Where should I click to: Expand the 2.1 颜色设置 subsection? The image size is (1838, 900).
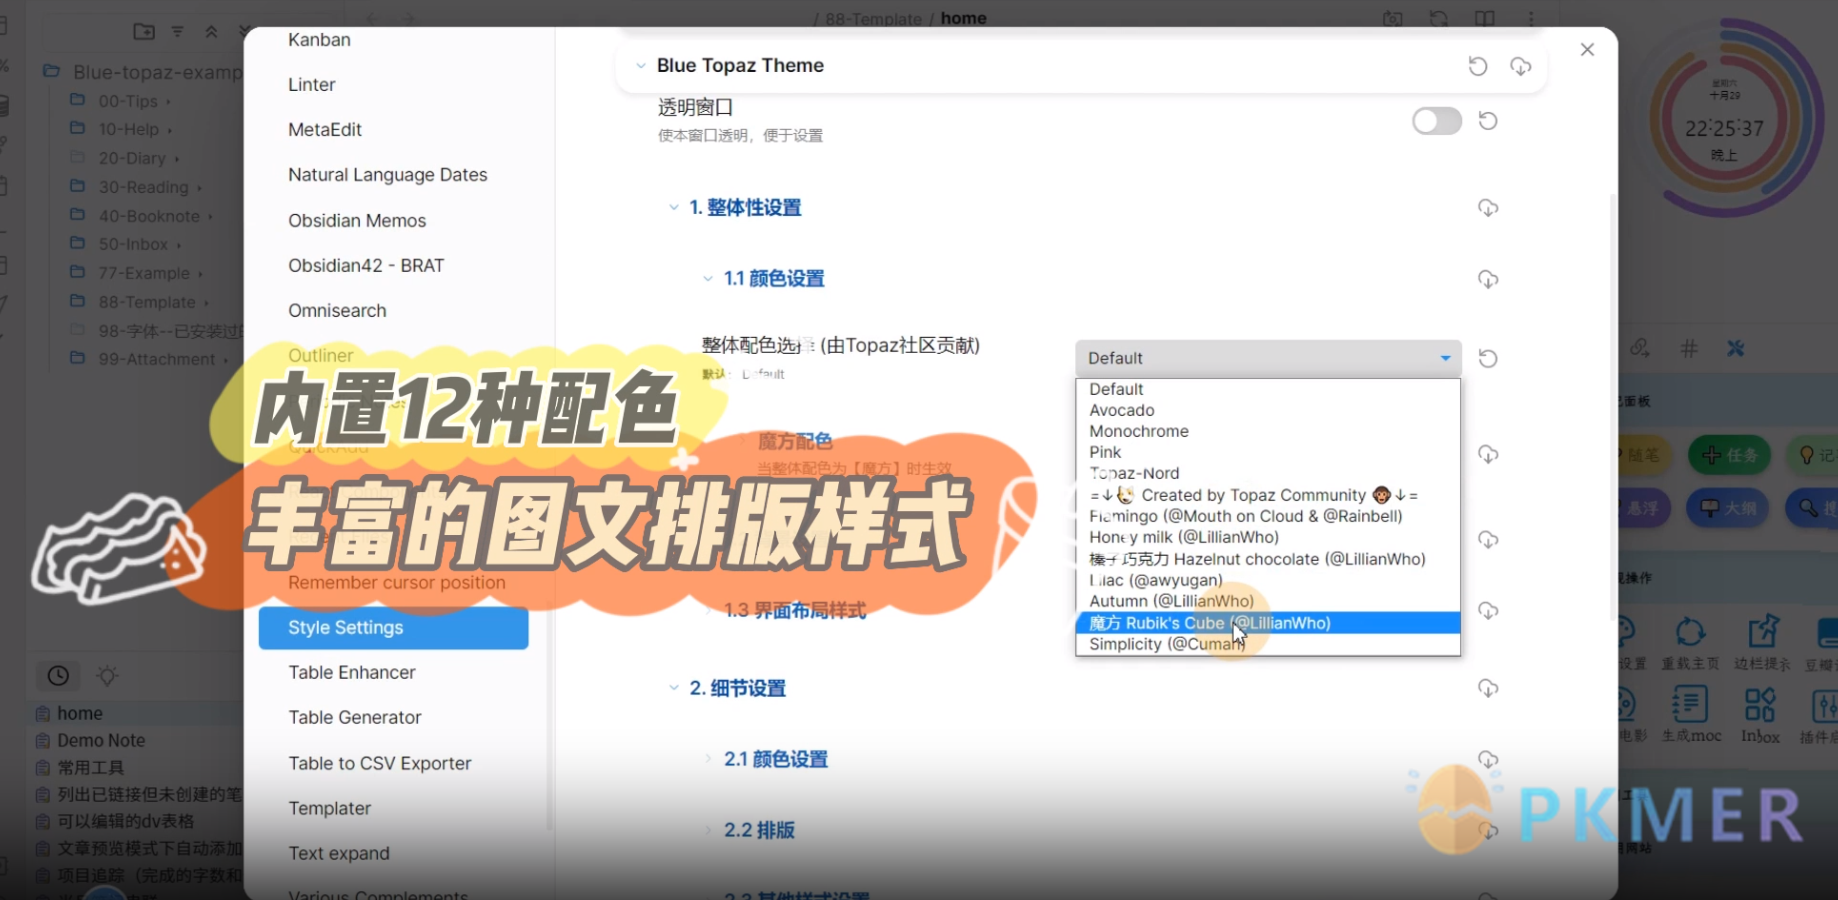pyautogui.click(x=708, y=759)
